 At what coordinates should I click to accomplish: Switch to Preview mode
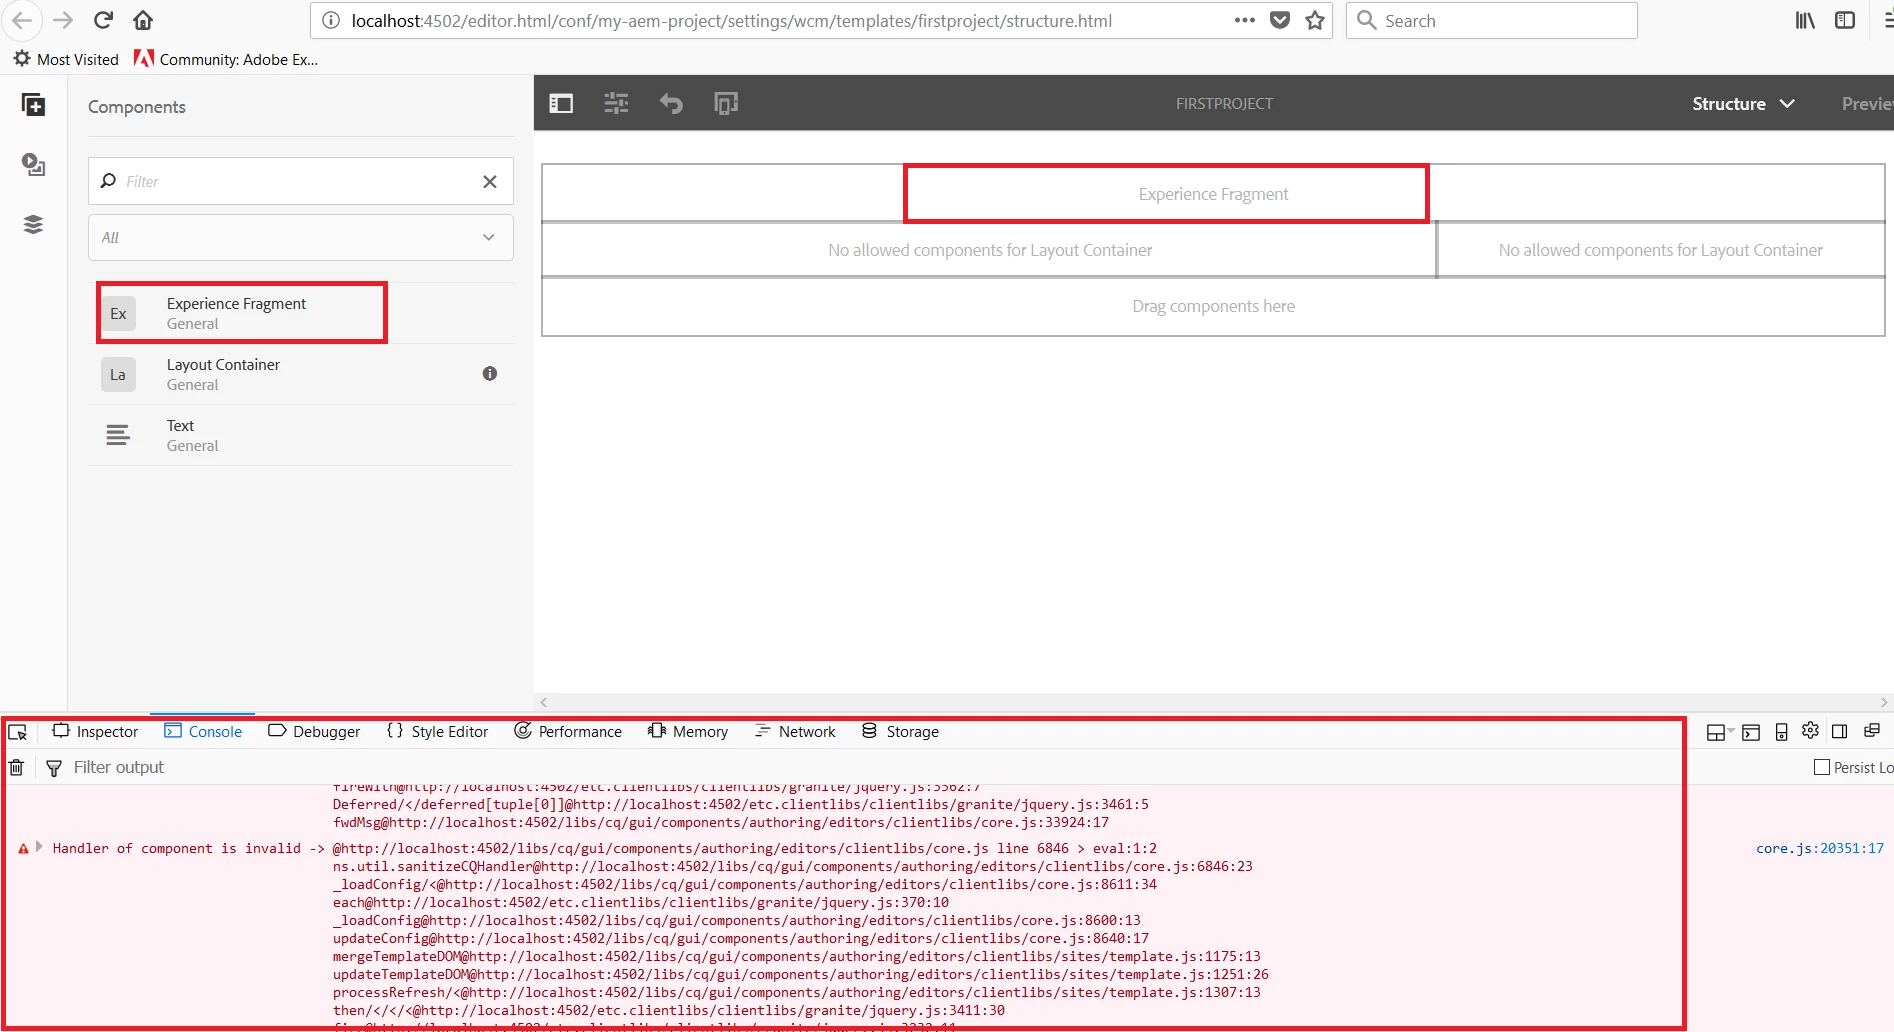tap(1867, 103)
